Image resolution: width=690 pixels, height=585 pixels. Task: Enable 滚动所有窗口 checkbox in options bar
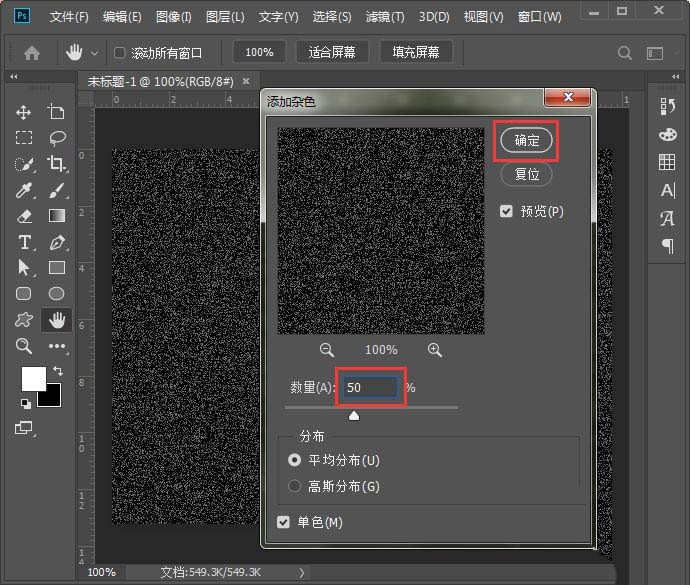click(120, 52)
